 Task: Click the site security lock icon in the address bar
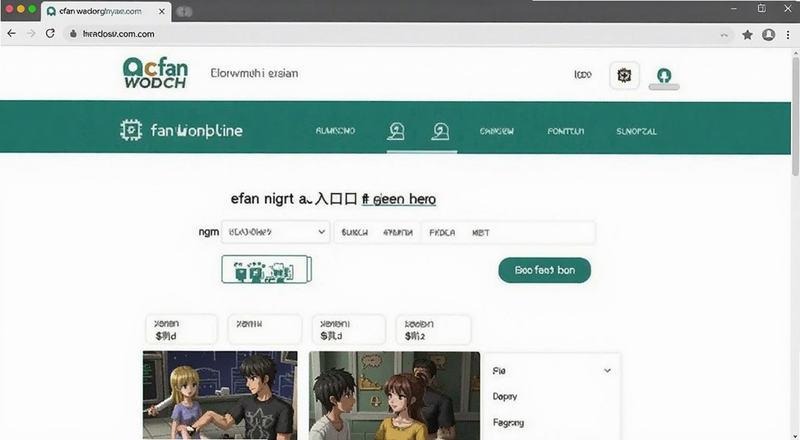click(73, 34)
